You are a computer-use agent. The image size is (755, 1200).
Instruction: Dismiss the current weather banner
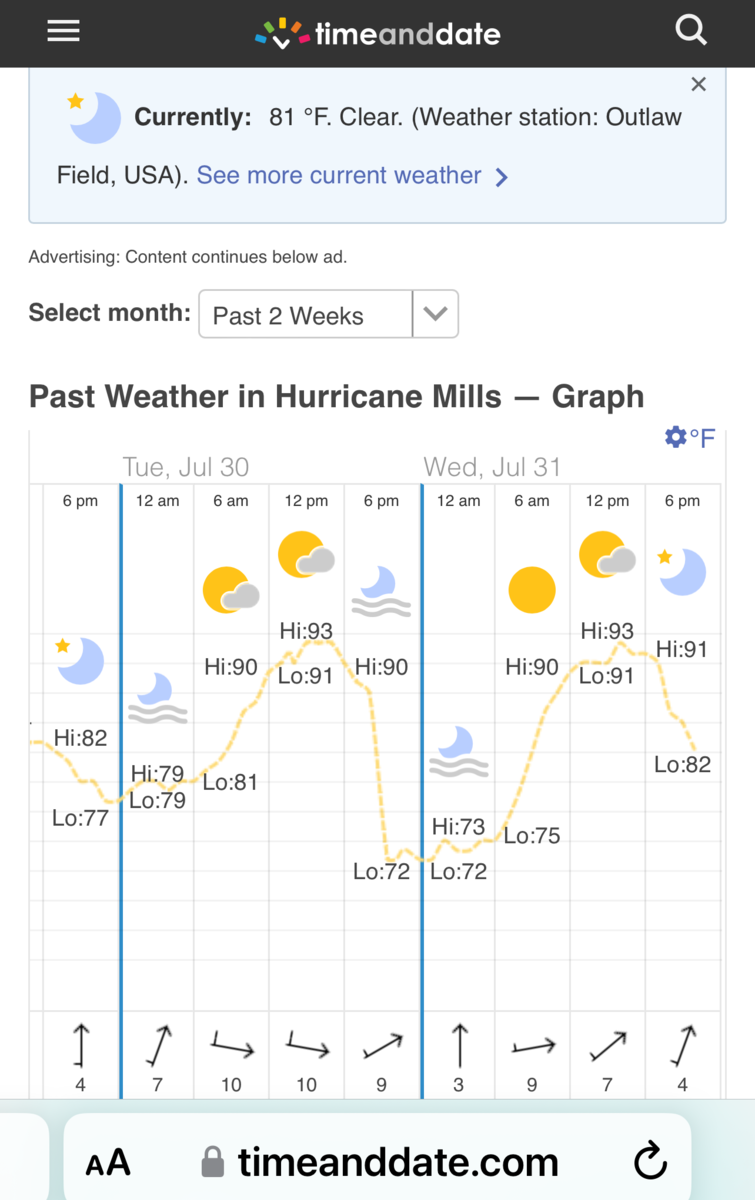[699, 85]
